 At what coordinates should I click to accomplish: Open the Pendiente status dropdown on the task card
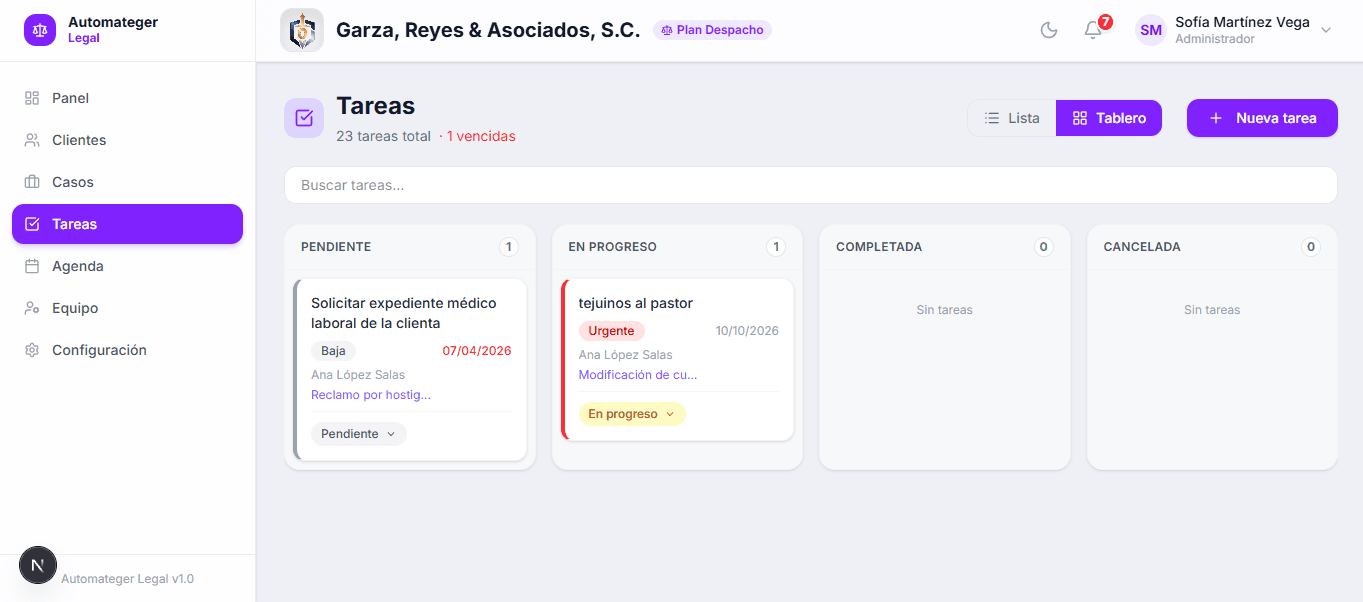pyautogui.click(x=358, y=433)
